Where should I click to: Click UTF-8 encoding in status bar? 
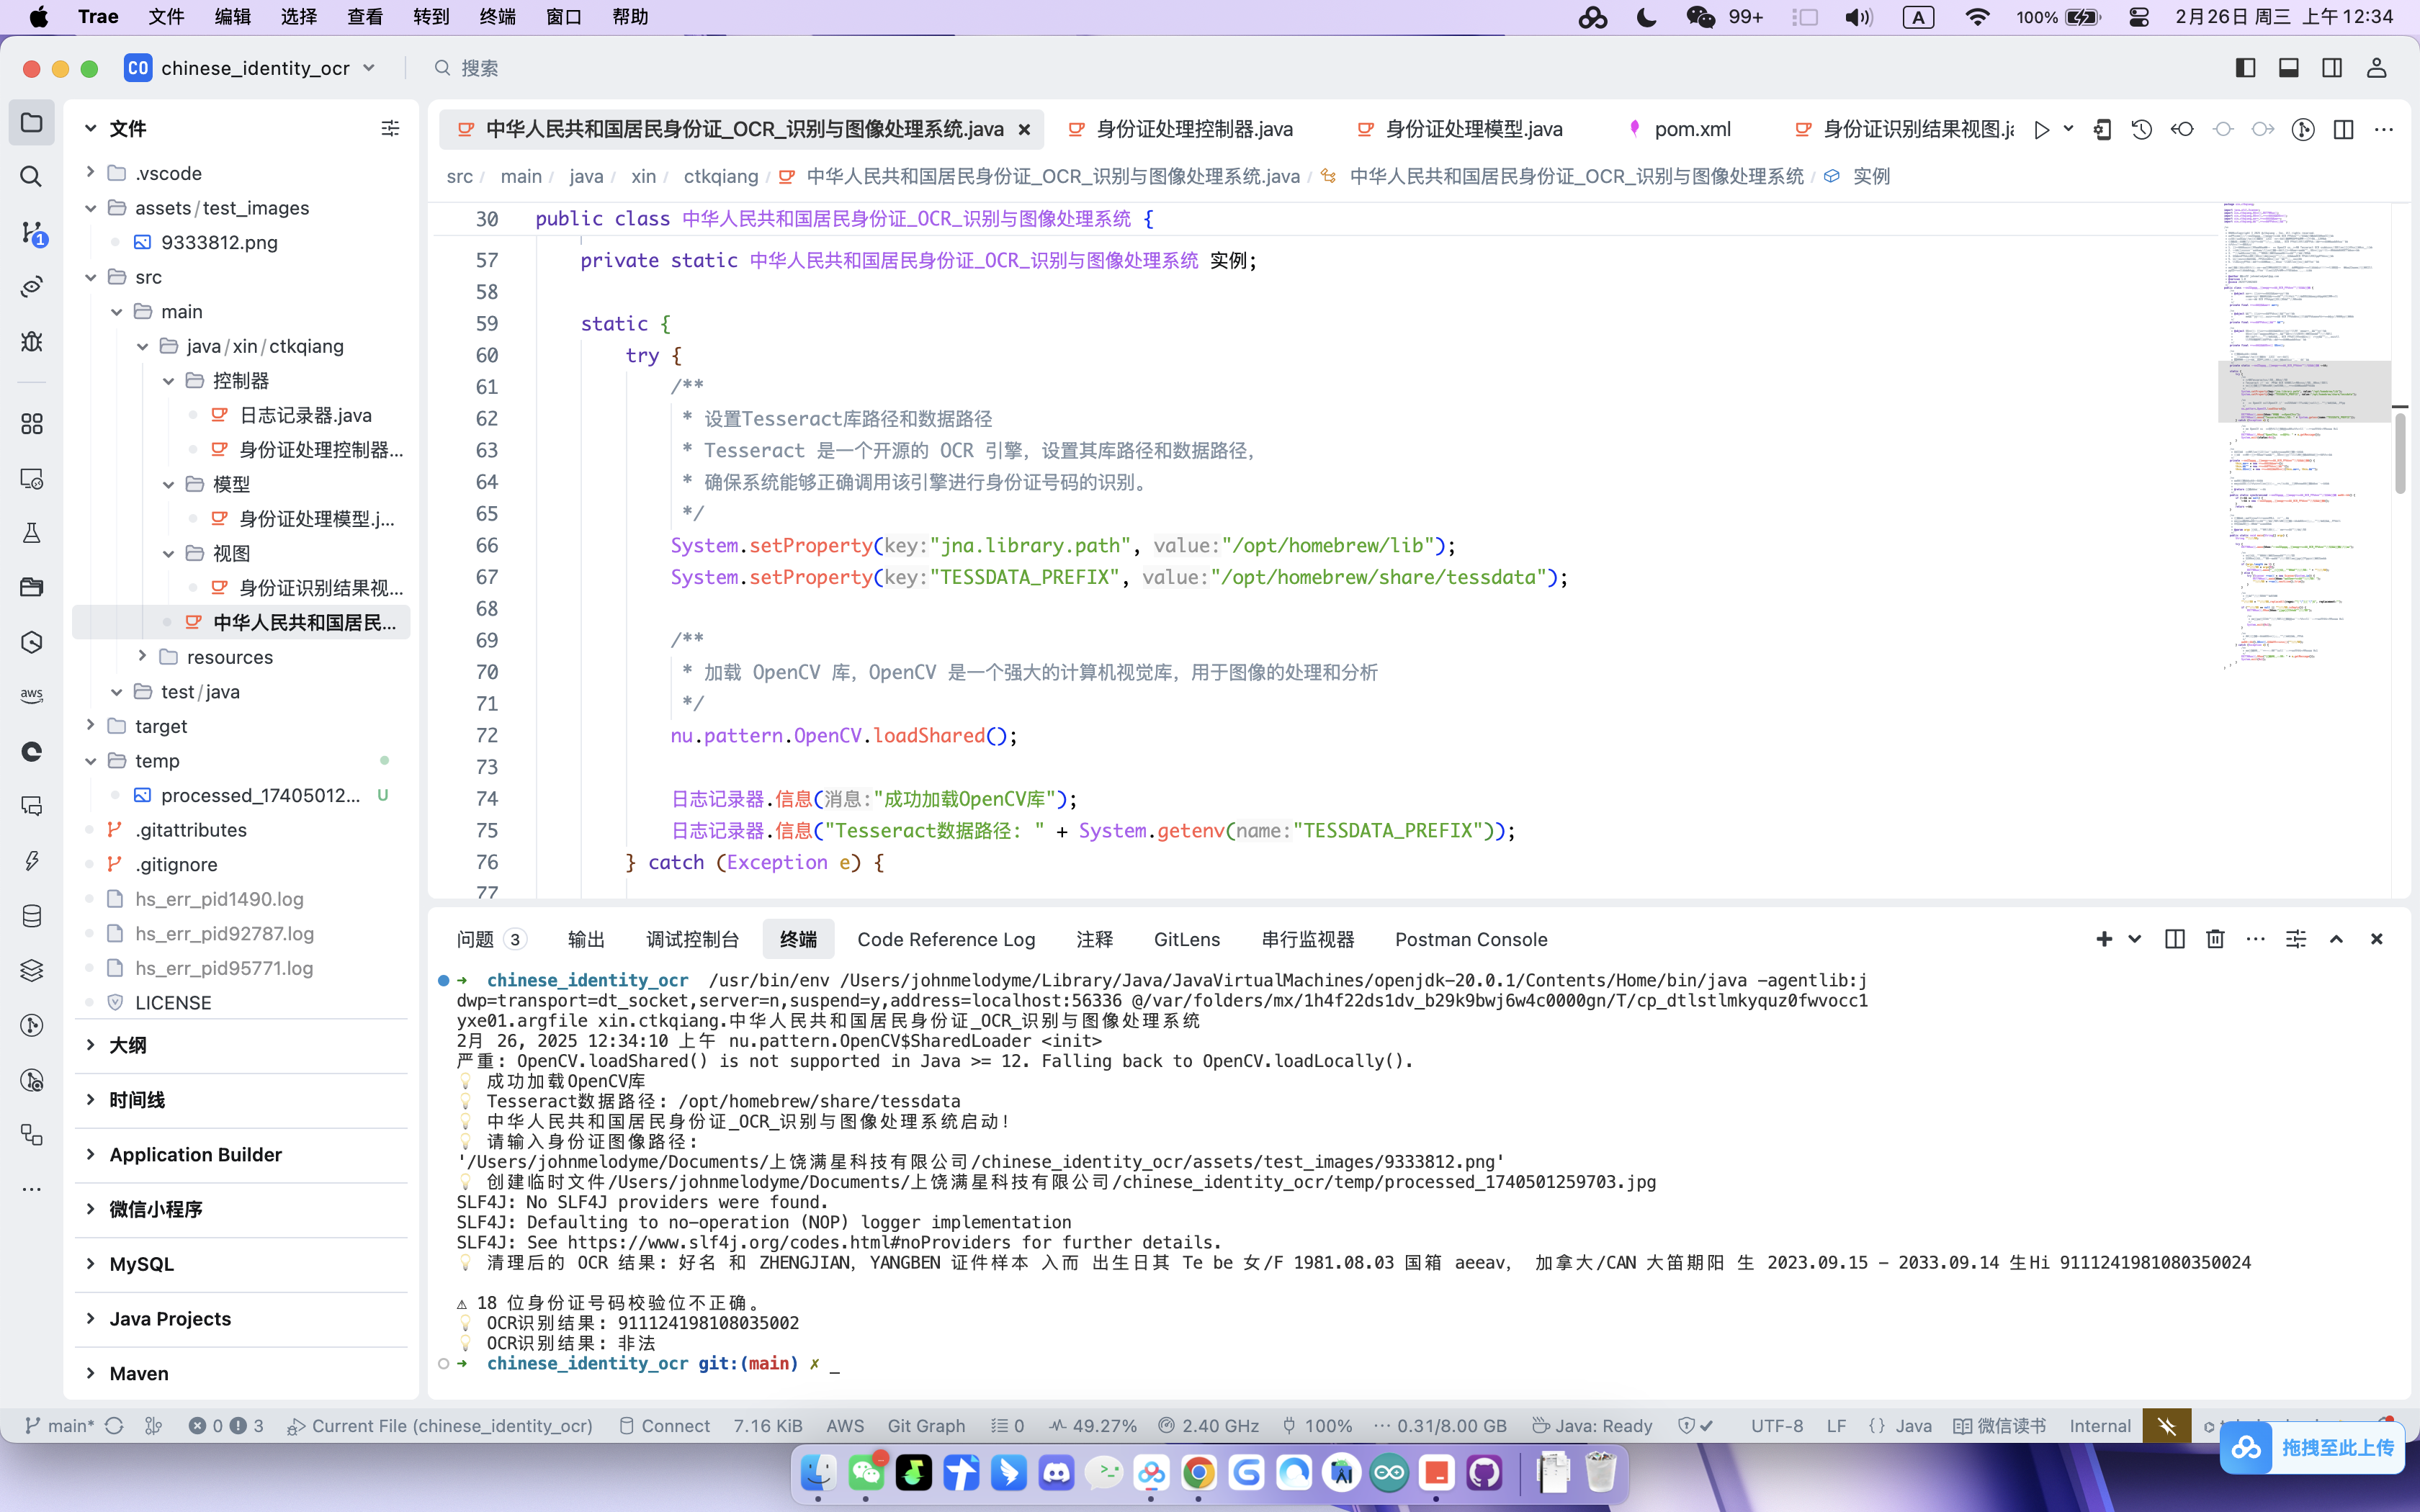(x=1777, y=1425)
